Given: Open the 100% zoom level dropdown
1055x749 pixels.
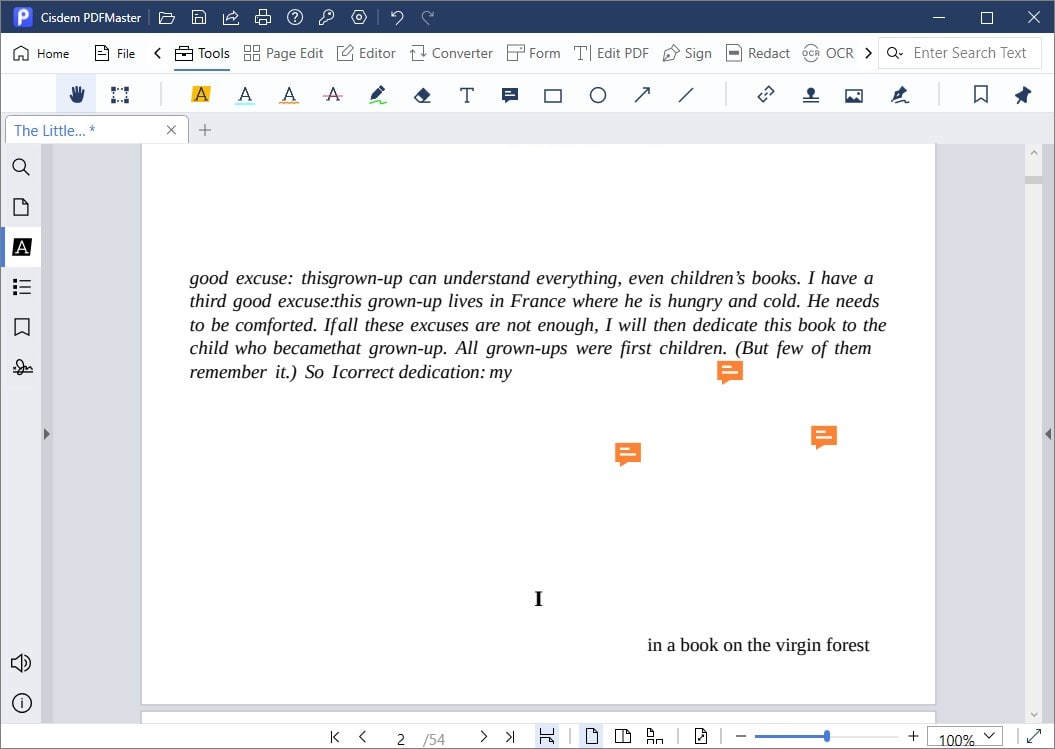Looking at the screenshot, I should (x=965, y=738).
